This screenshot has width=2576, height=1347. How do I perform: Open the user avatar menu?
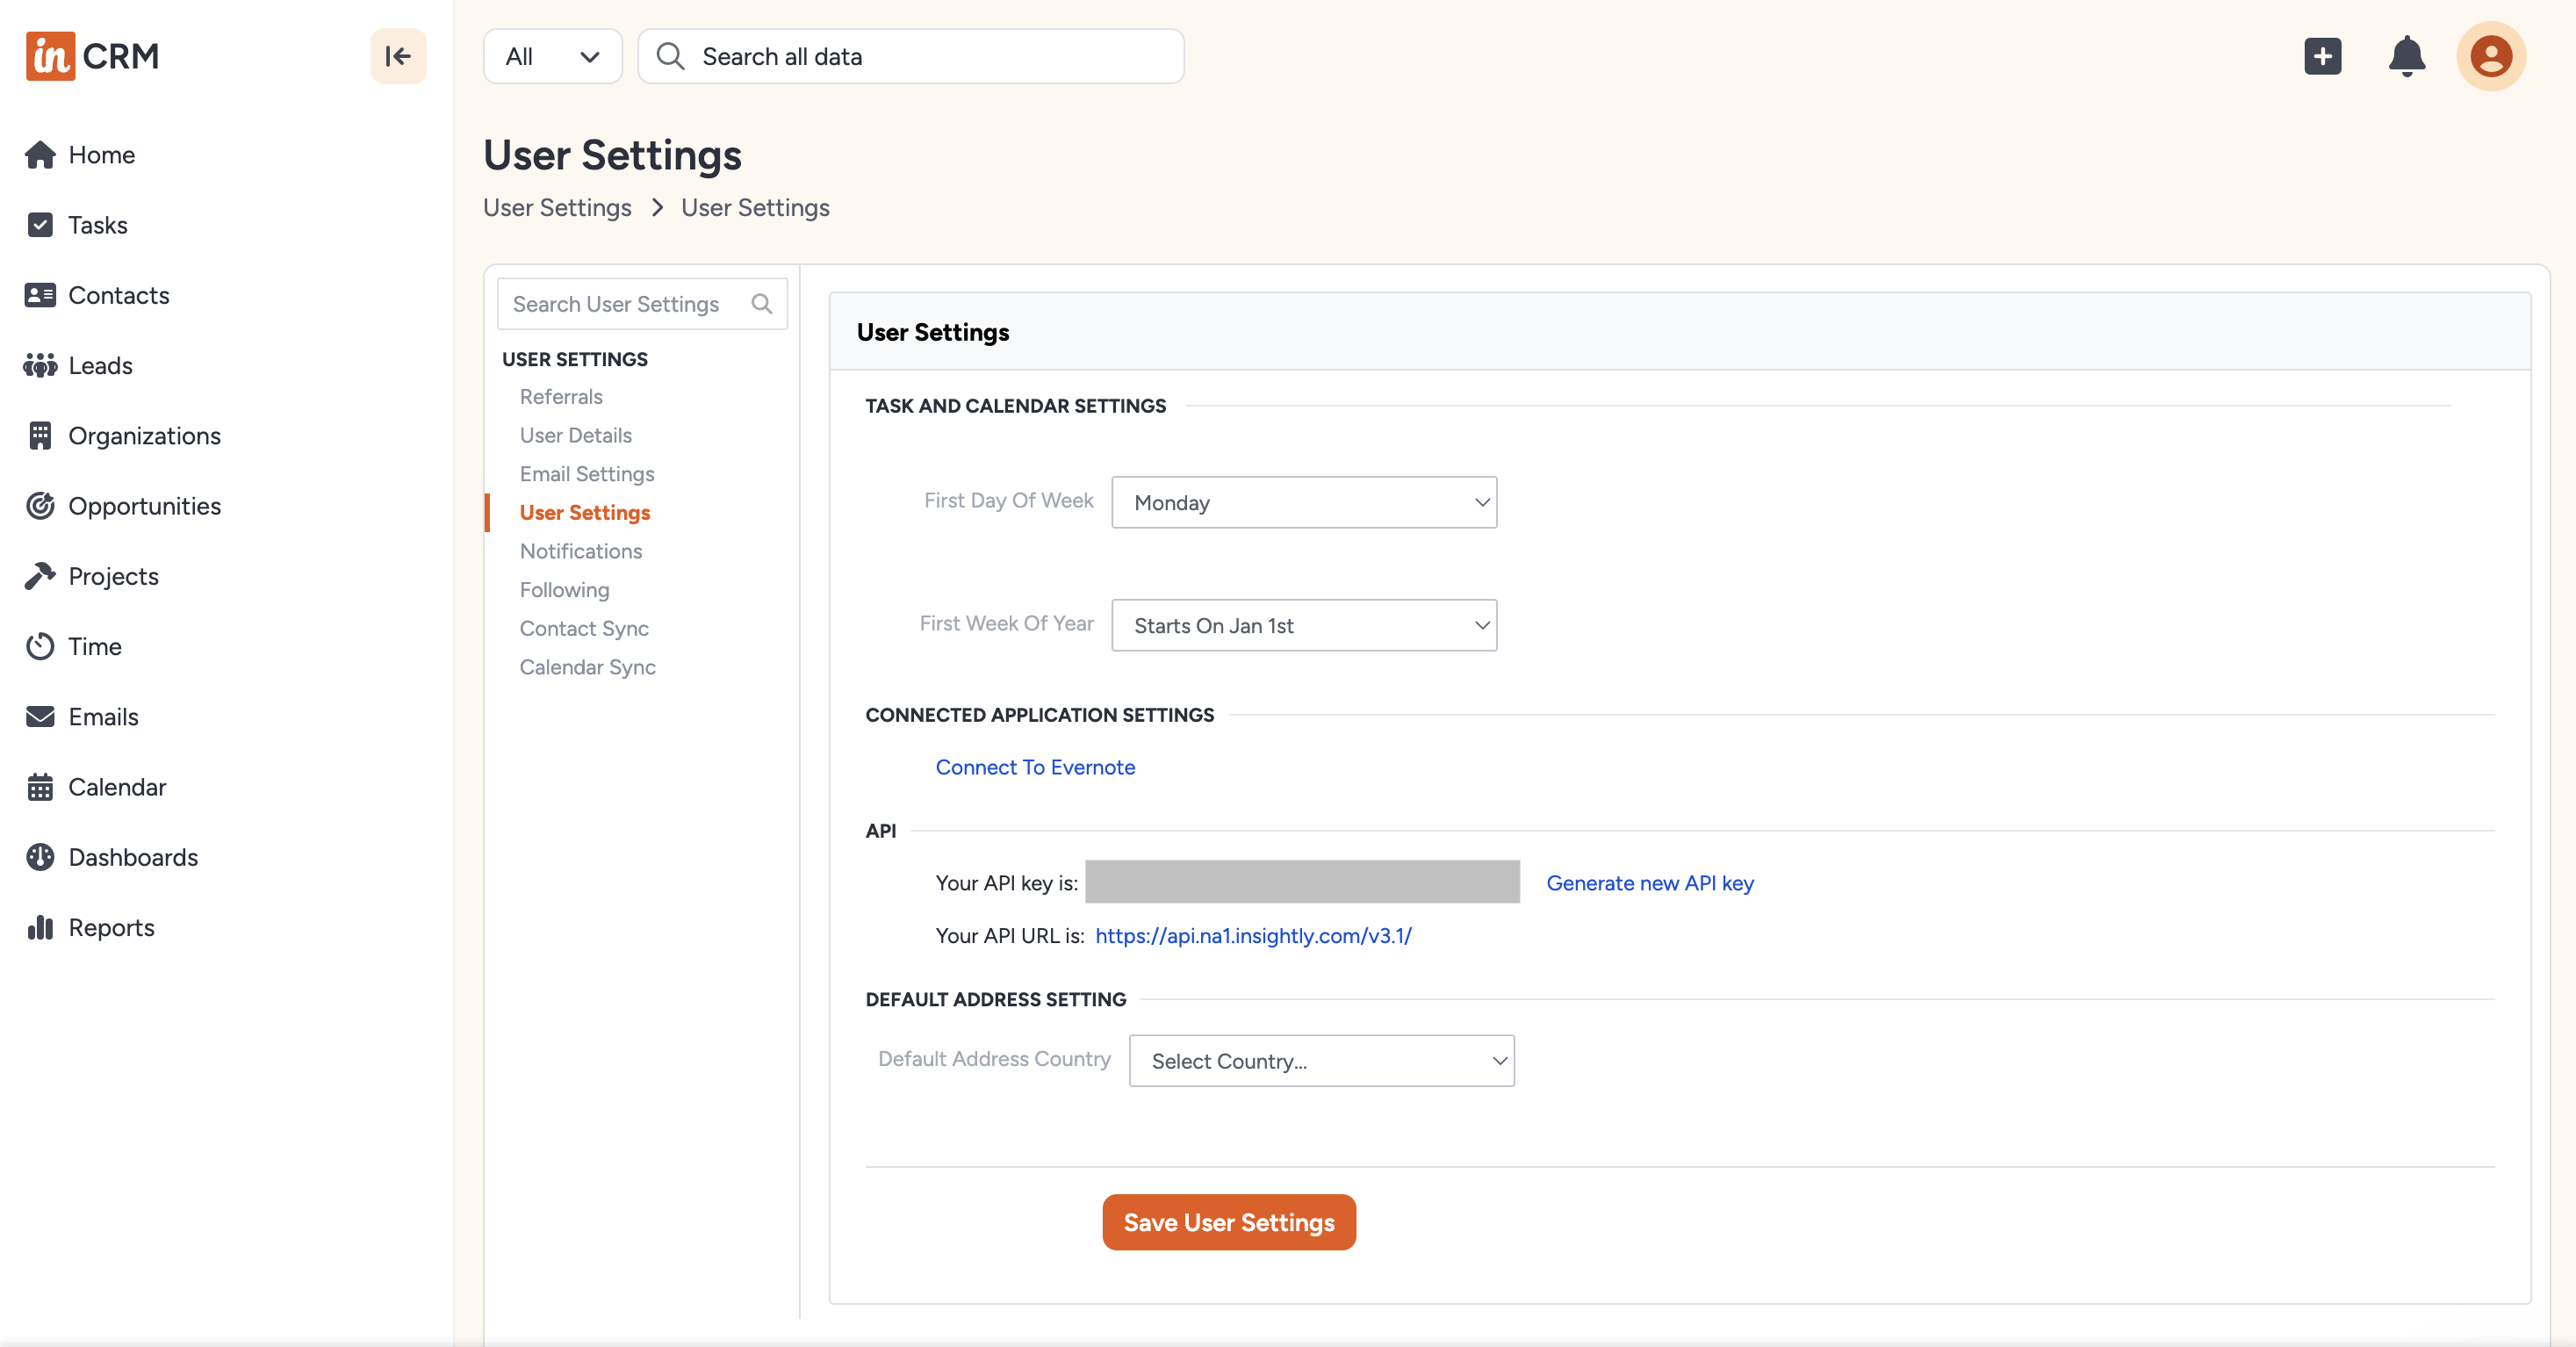point(2491,56)
